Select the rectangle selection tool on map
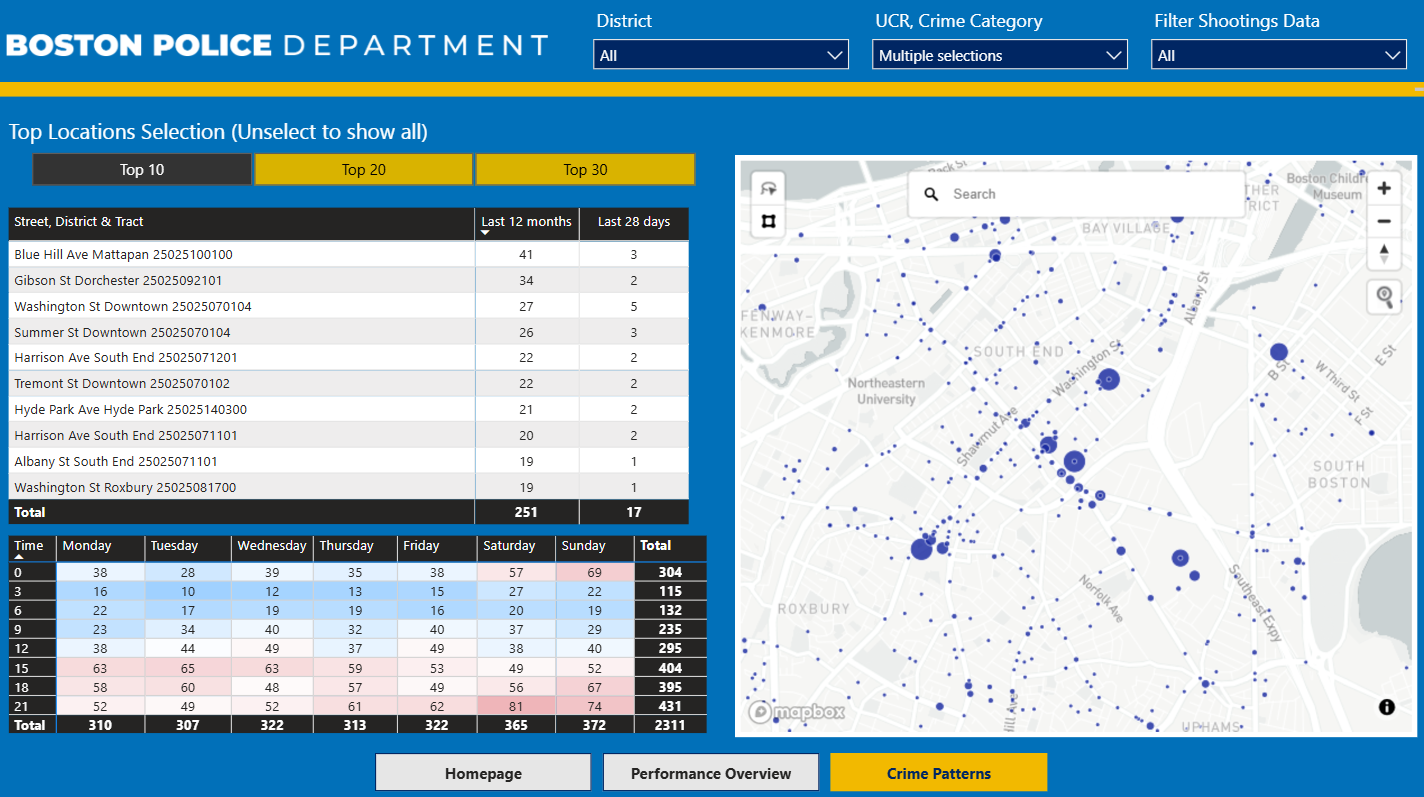The width and height of the screenshot is (1424, 797). (x=768, y=221)
